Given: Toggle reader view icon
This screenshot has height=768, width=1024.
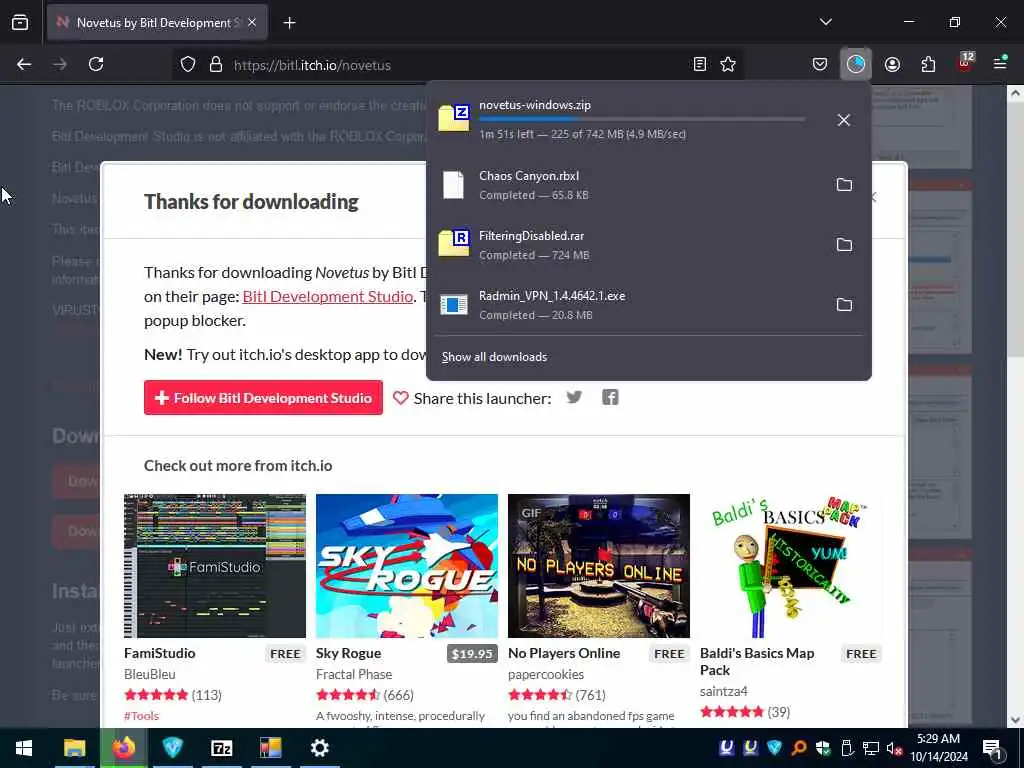Looking at the screenshot, I should pos(699,64).
